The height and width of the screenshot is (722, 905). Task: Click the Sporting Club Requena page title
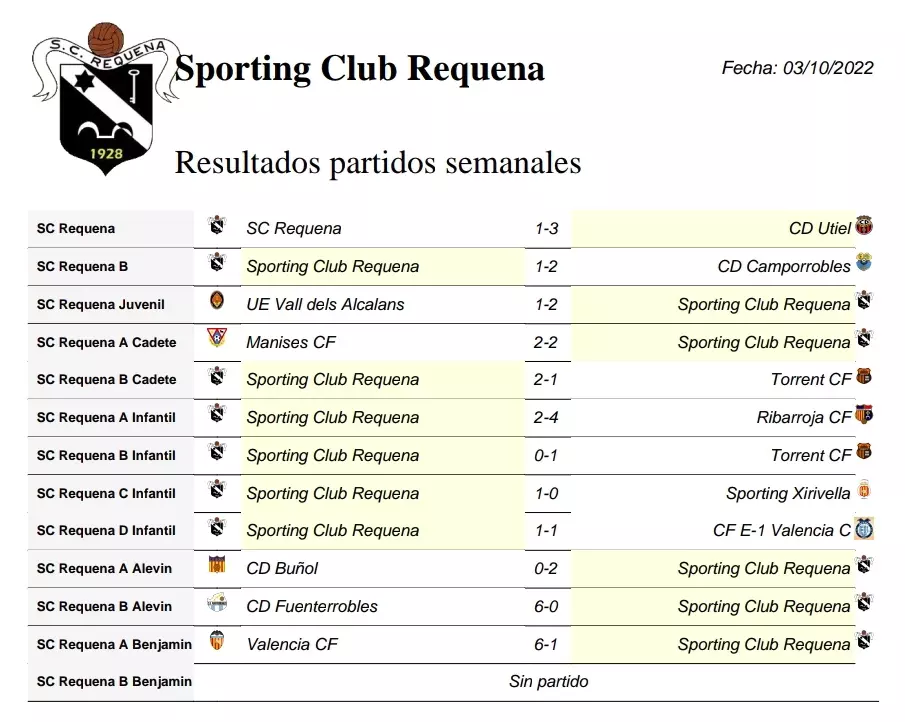click(360, 69)
